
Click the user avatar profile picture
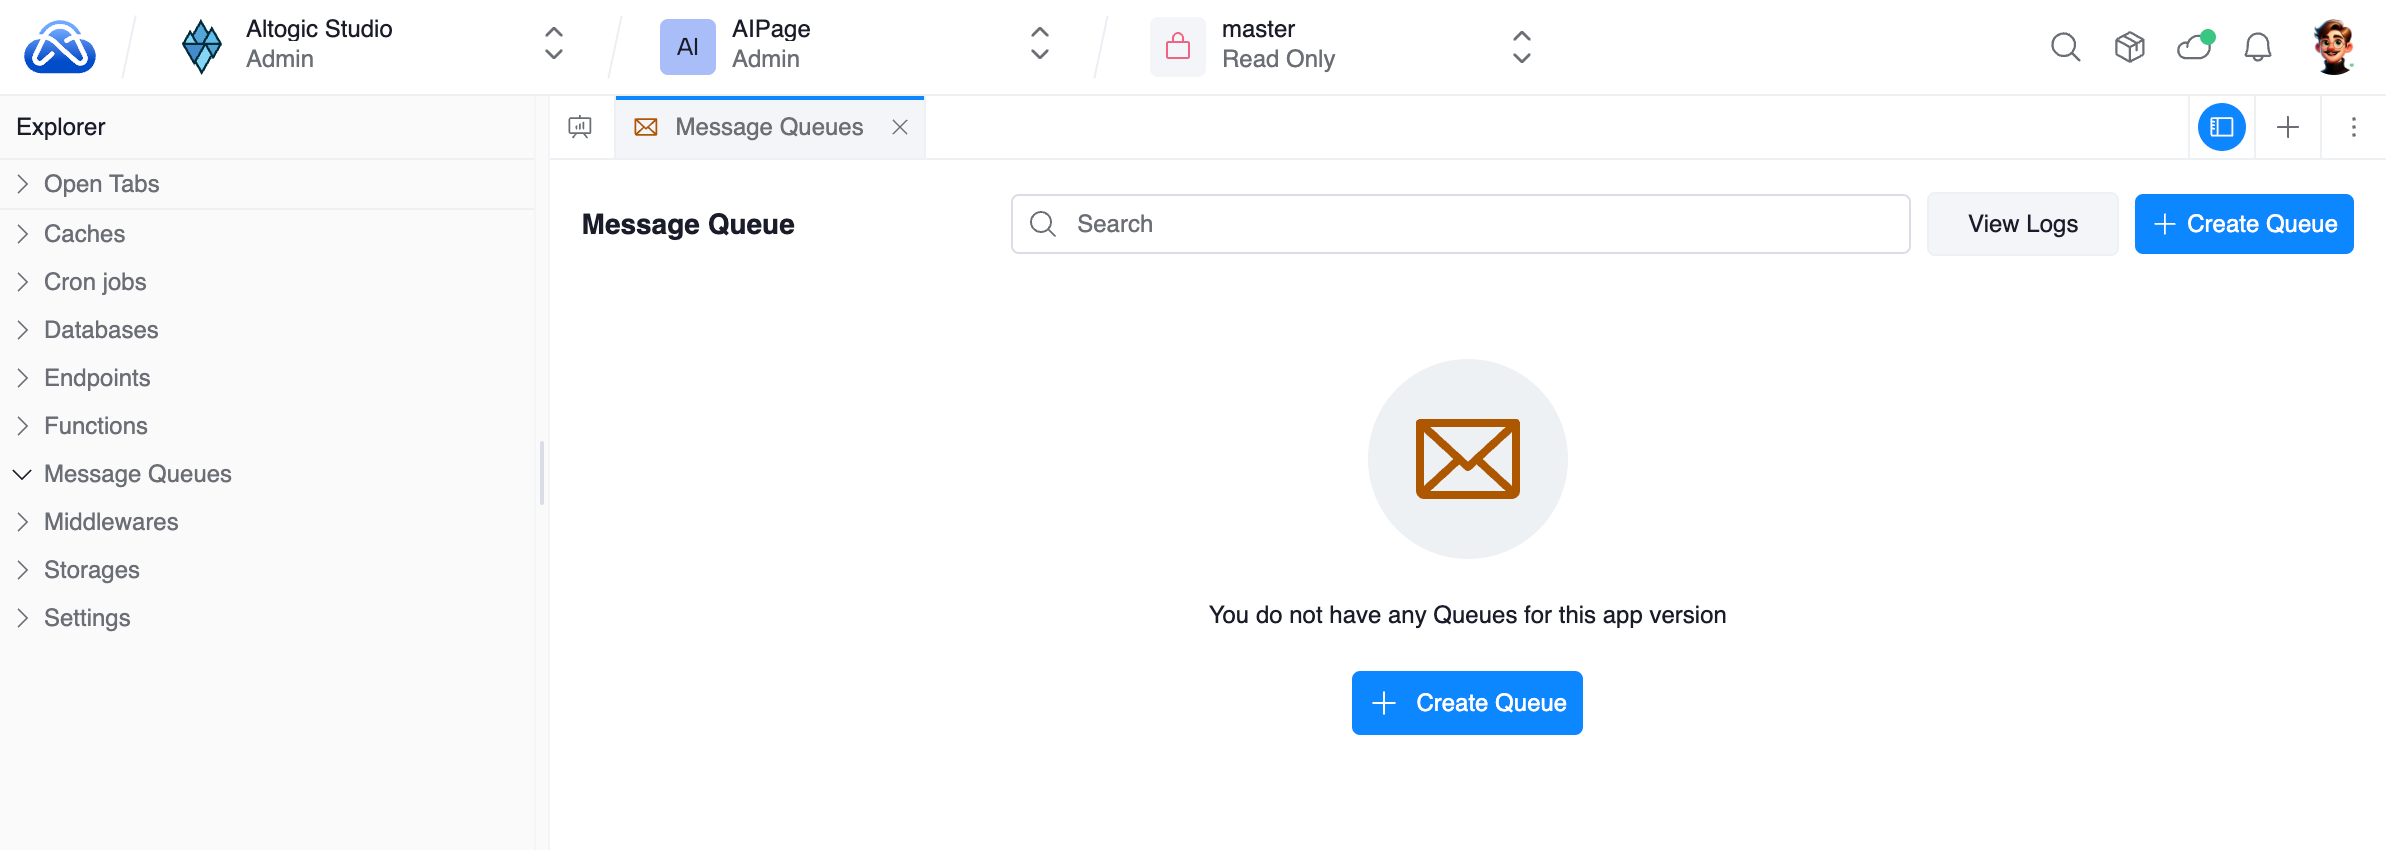pos(2334,47)
